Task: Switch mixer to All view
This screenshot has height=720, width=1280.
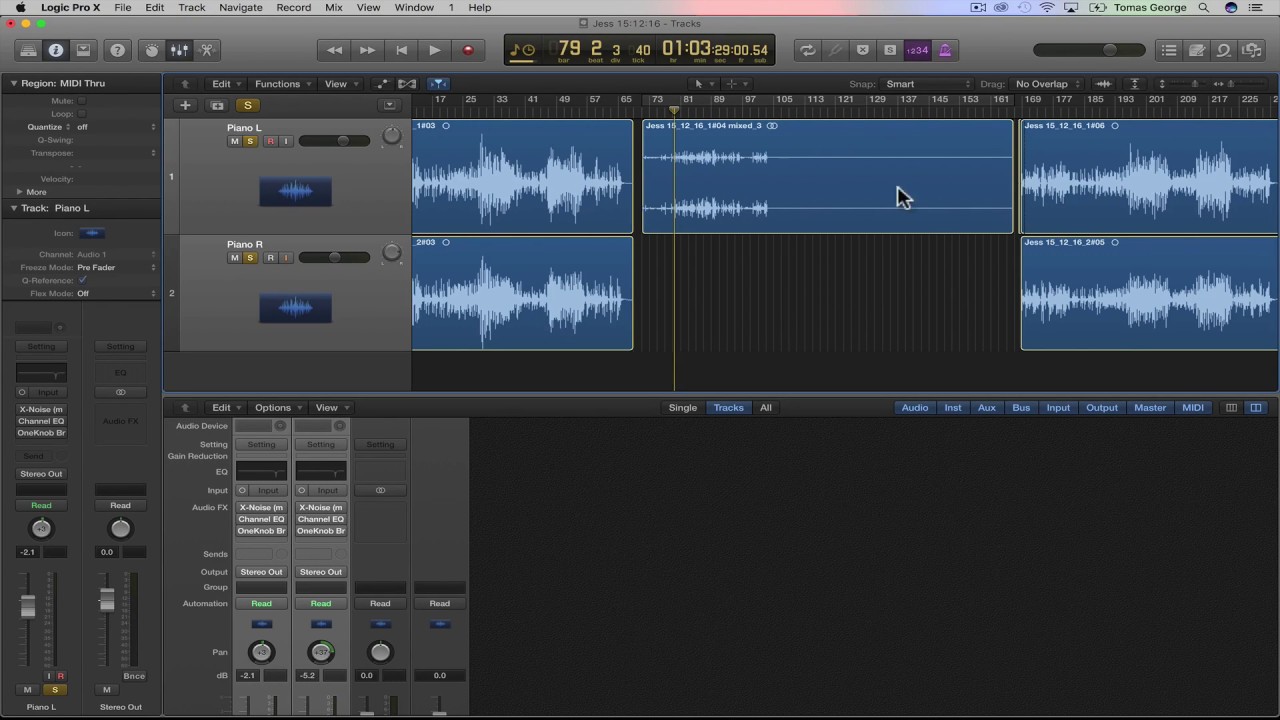Action: [x=766, y=408]
